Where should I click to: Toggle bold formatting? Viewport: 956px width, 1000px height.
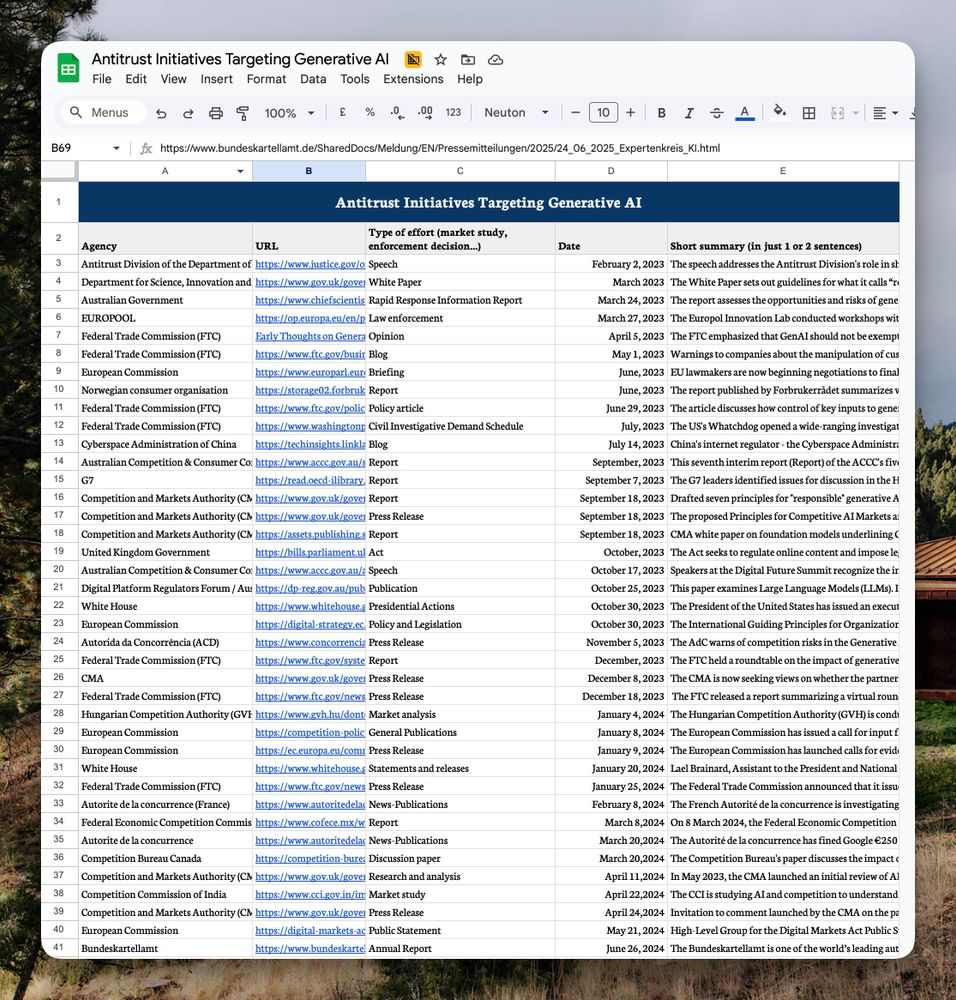click(x=661, y=113)
